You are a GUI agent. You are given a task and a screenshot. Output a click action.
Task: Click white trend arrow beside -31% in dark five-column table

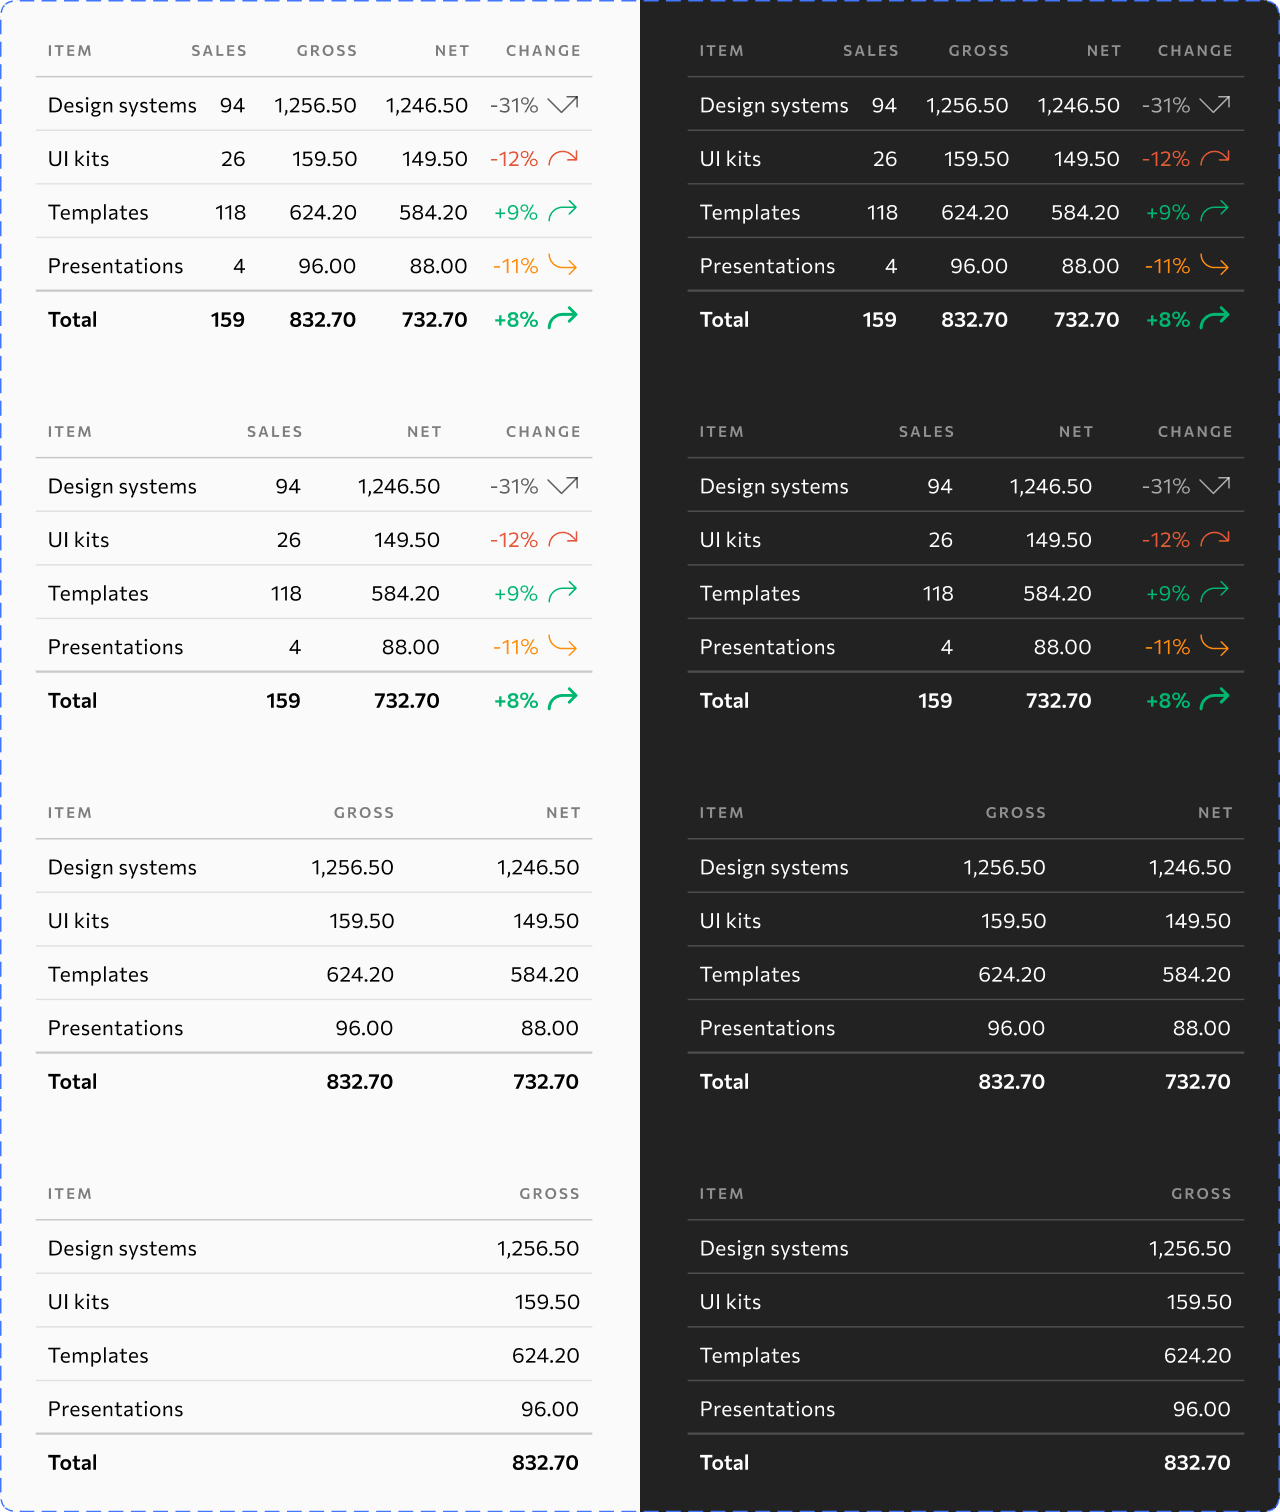click(1214, 105)
